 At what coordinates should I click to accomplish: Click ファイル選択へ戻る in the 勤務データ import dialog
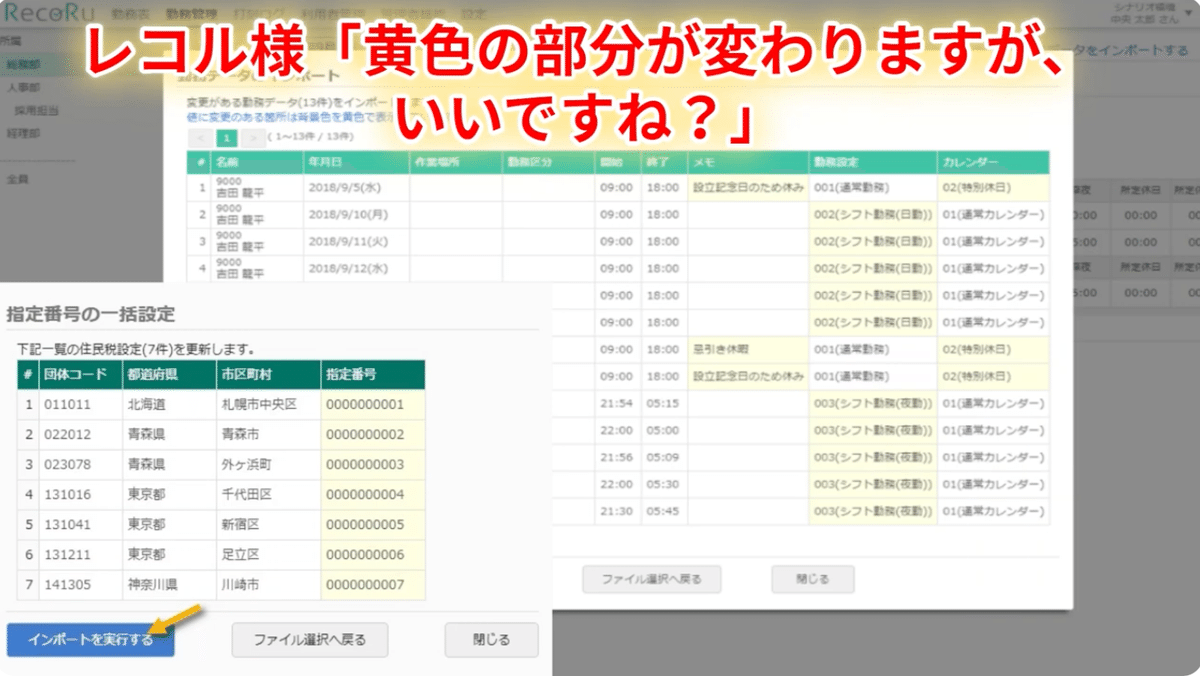(x=651, y=579)
